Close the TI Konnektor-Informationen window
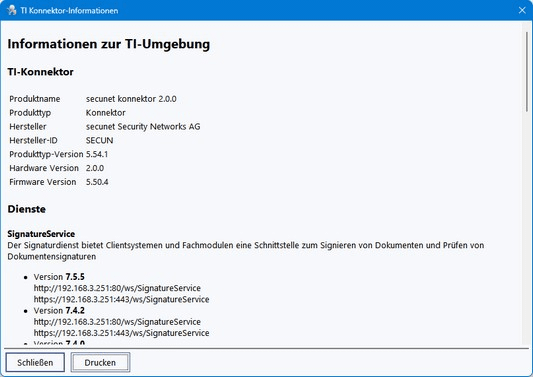The width and height of the screenshot is (533, 377). click(x=522, y=10)
